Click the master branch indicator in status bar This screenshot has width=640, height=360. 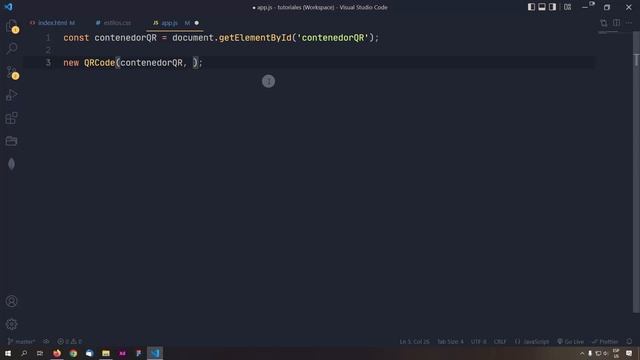[x=22, y=341]
